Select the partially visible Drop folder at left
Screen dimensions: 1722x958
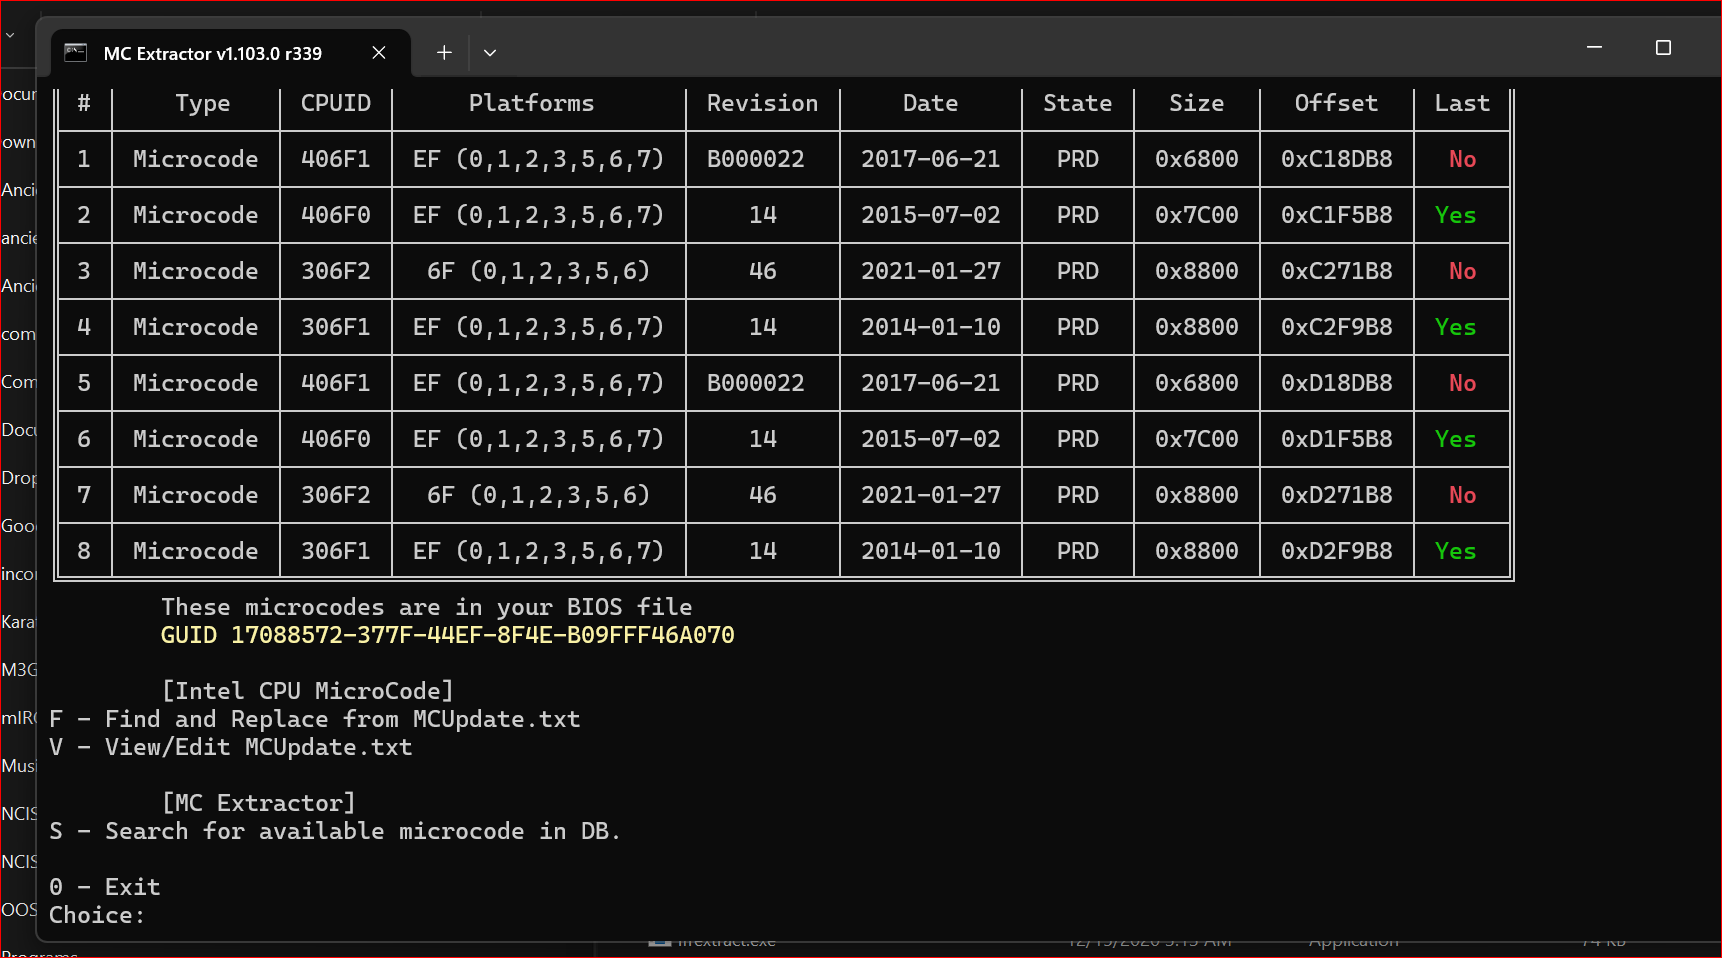pyautogui.click(x=18, y=478)
